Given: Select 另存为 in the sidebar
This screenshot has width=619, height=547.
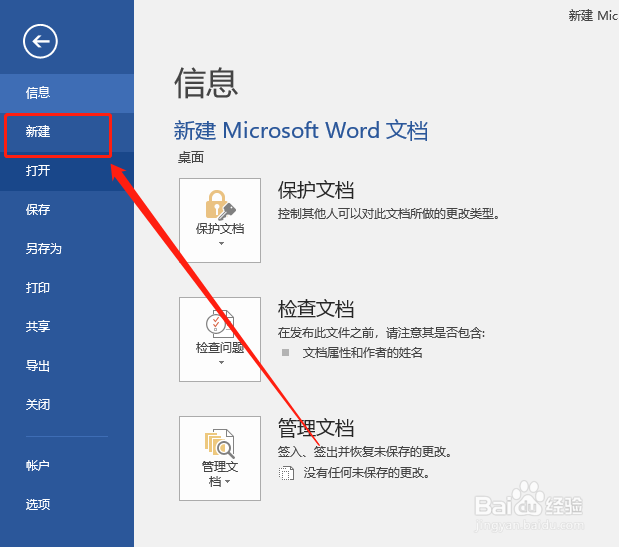Looking at the screenshot, I should [67, 249].
